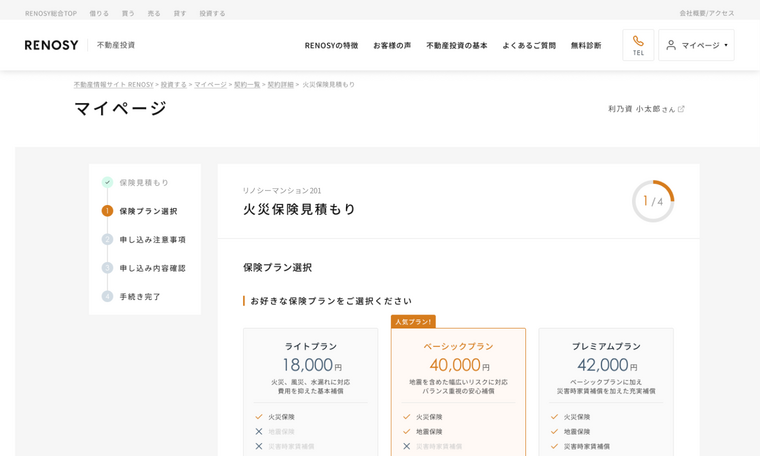Screen dimensions: 760x456
Task: Click sidebar step 保険見積もり
Action: click(x=144, y=183)
